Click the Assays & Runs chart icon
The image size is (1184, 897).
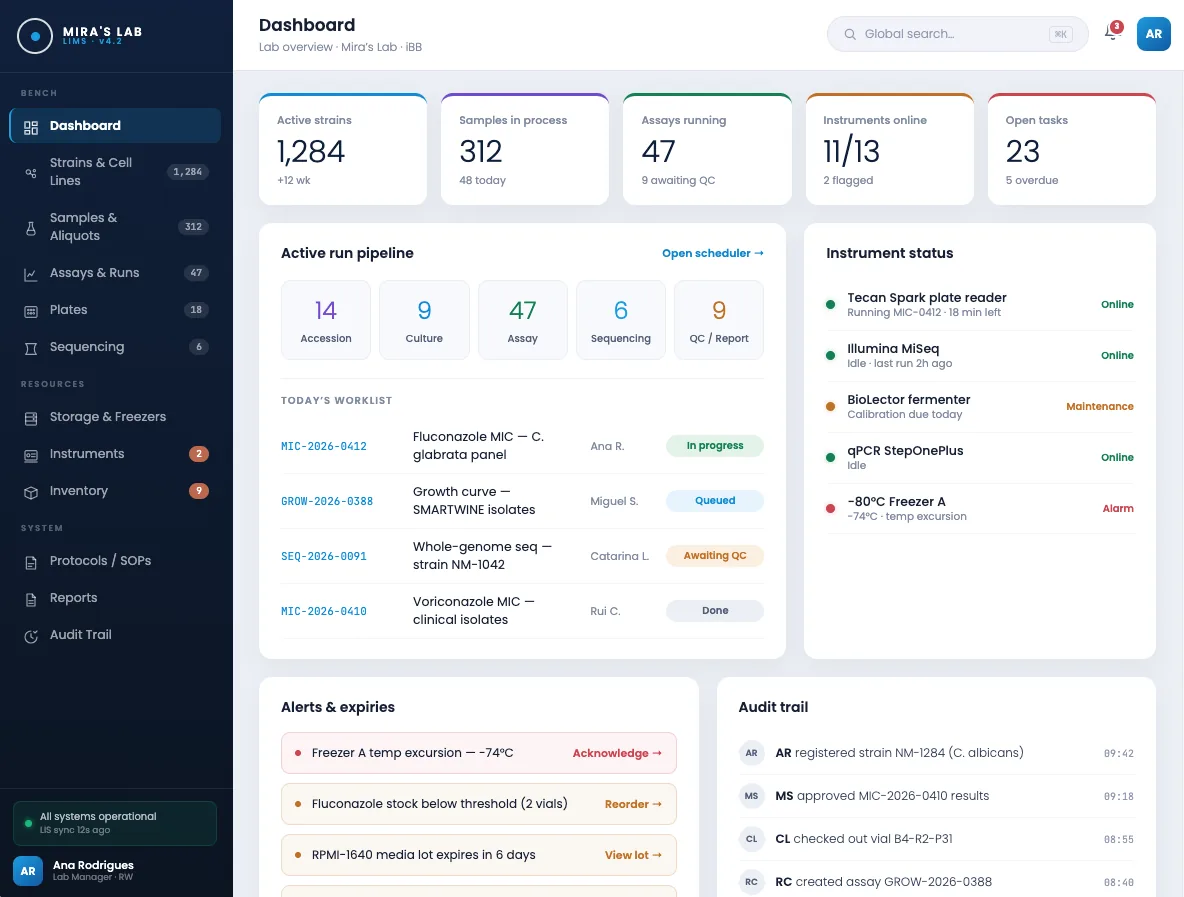pos(31,274)
